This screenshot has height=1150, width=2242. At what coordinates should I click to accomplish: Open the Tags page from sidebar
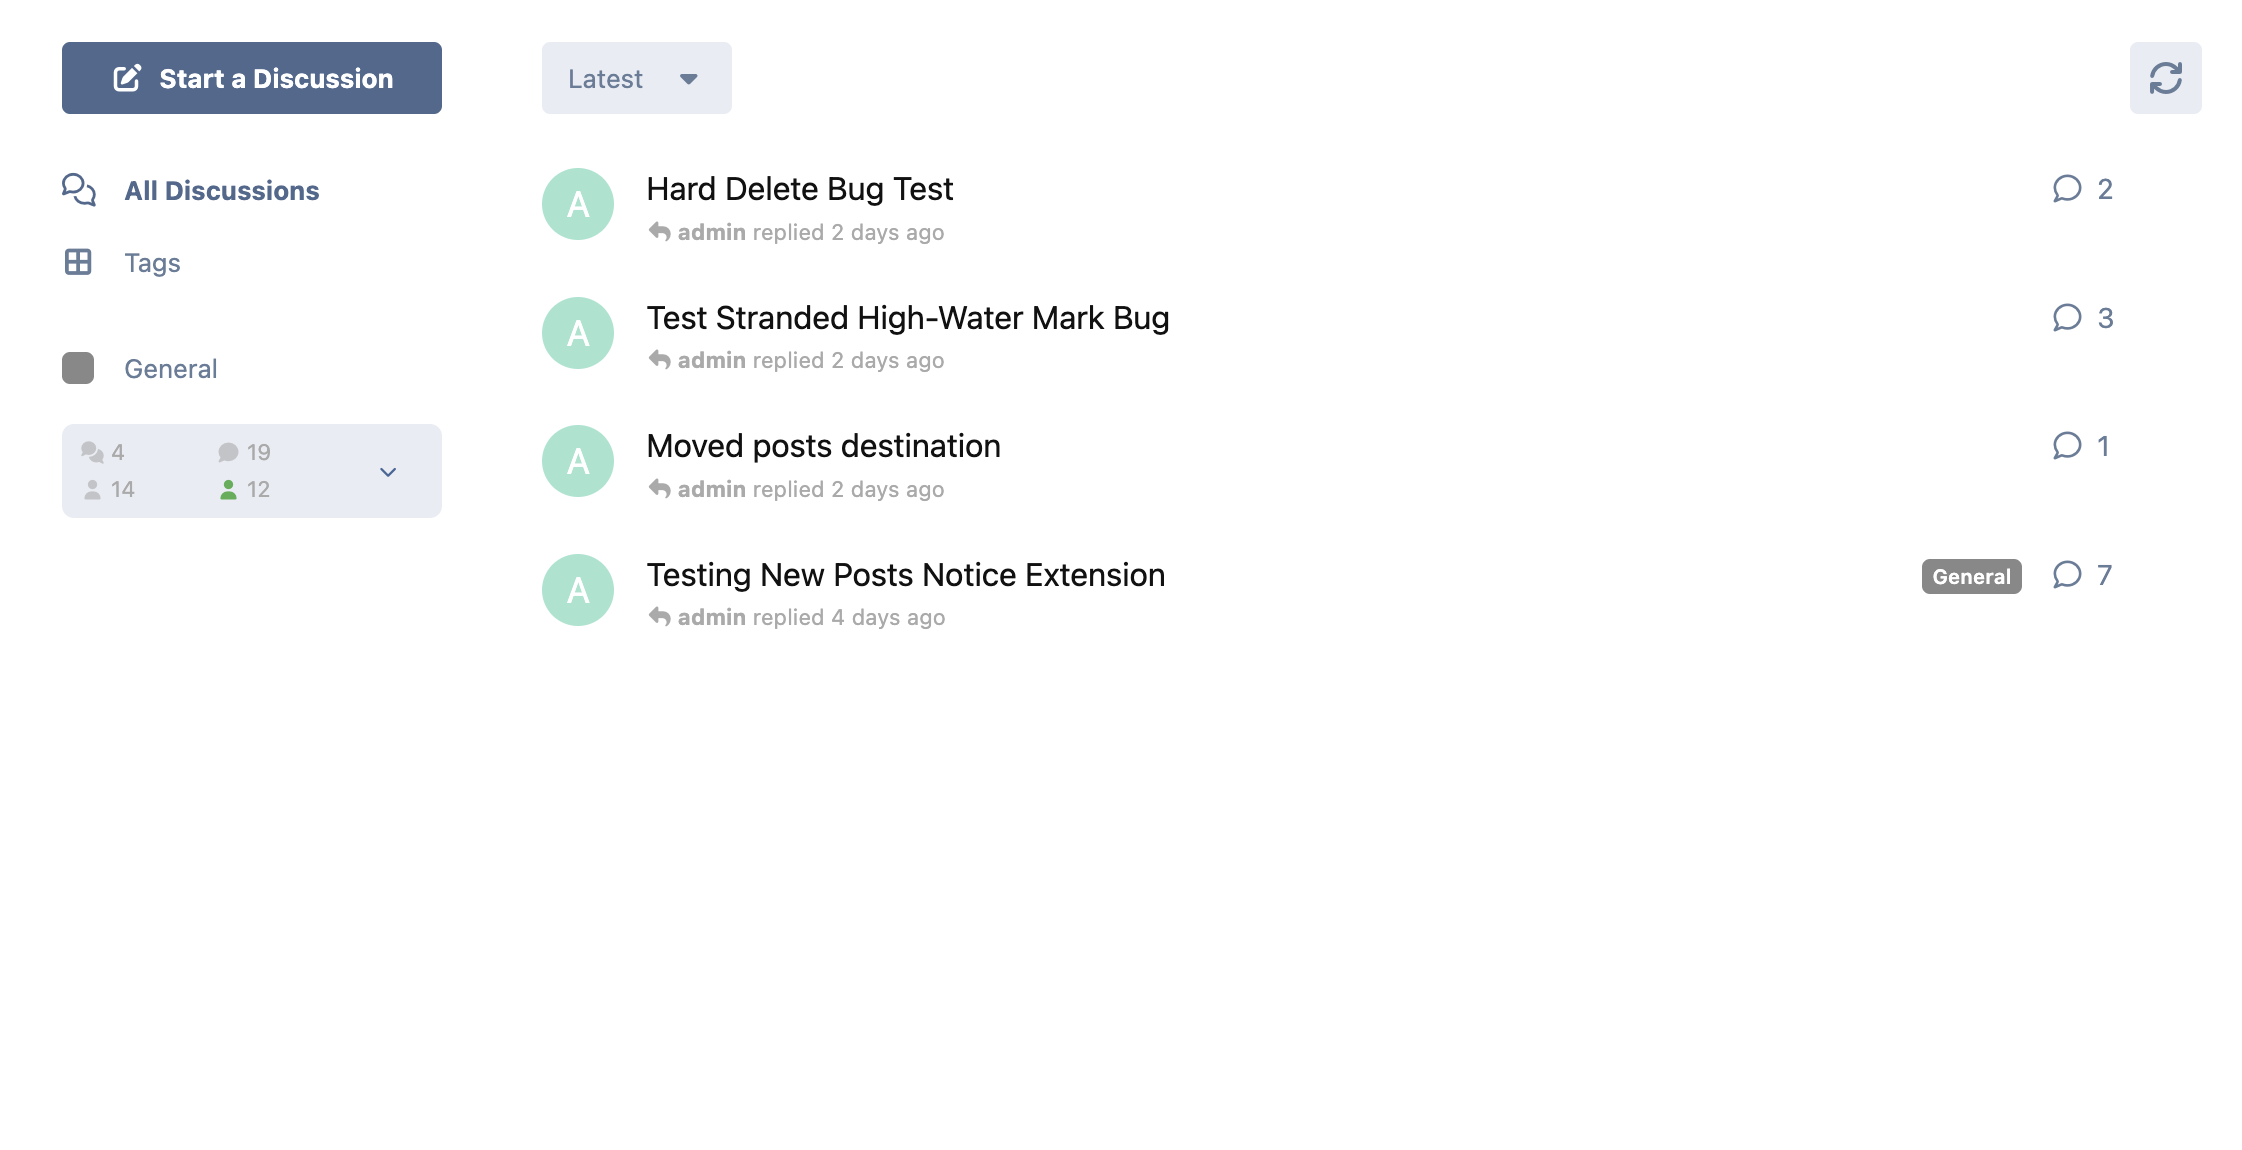(152, 263)
